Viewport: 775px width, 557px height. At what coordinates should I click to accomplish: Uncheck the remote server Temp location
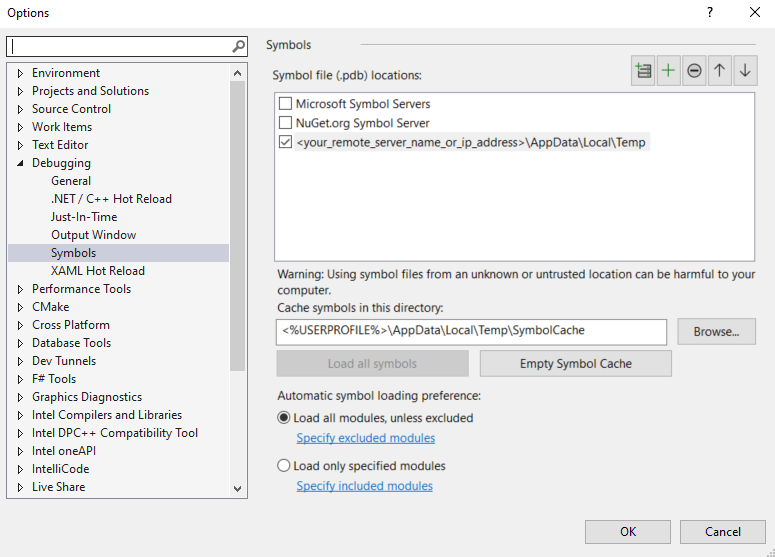286,143
